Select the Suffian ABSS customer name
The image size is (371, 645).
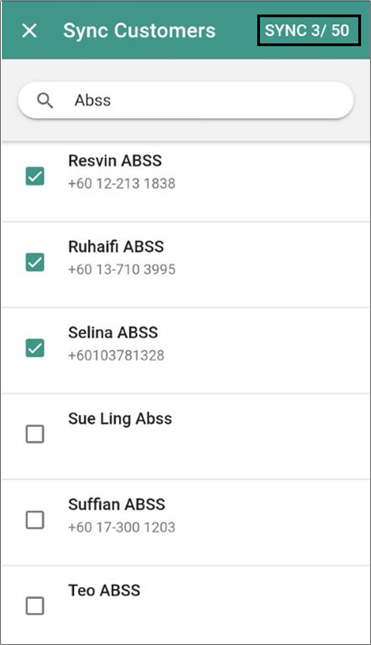[x=117, y=504]
